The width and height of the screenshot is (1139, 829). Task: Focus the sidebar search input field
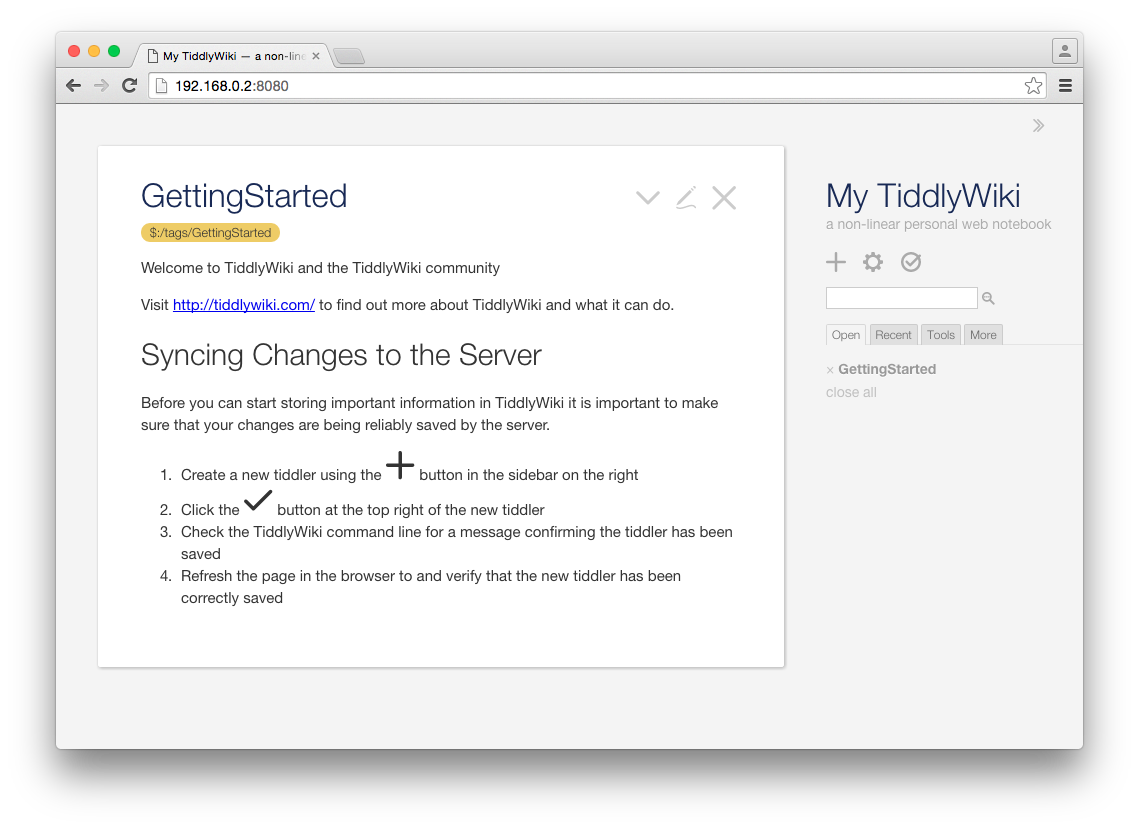(x=901, y=298)
